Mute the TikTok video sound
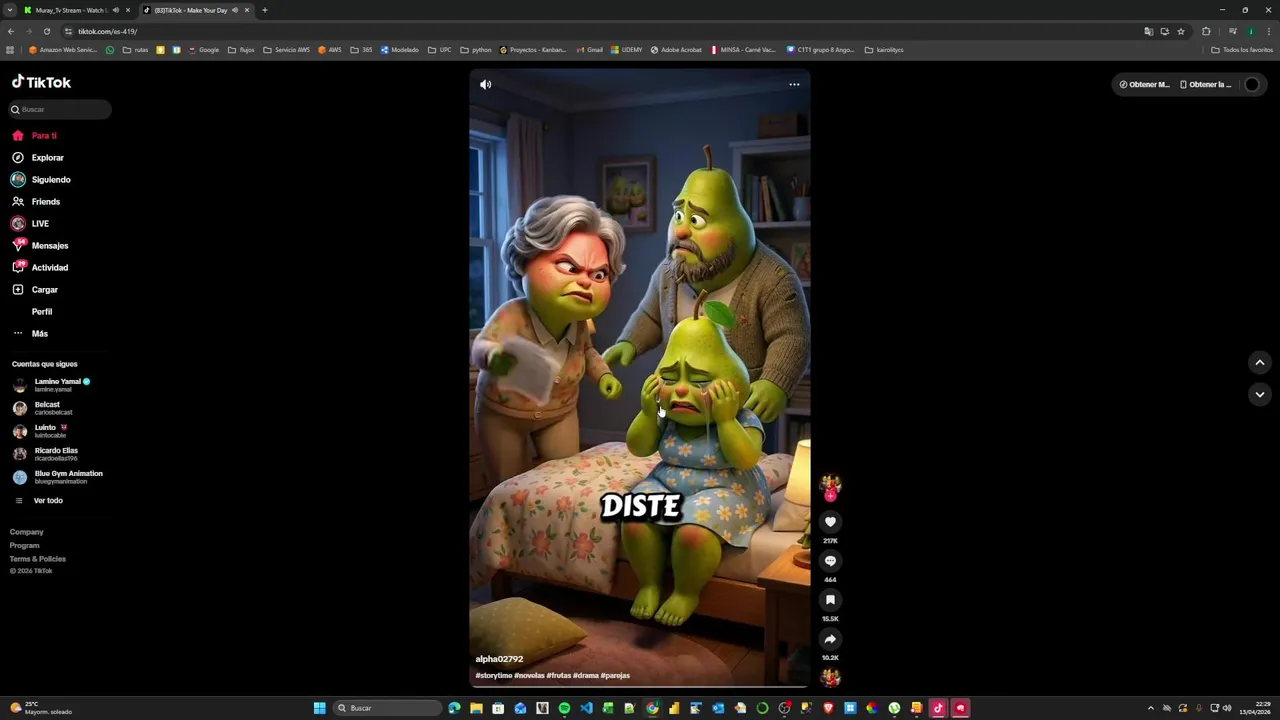 click(485, 85)
